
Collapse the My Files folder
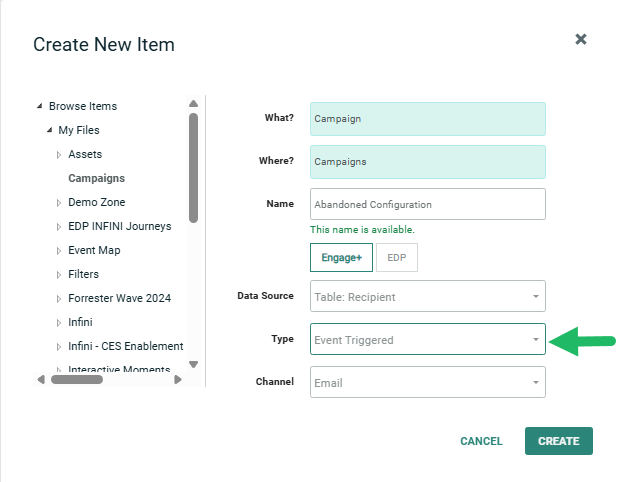(49, 130)
